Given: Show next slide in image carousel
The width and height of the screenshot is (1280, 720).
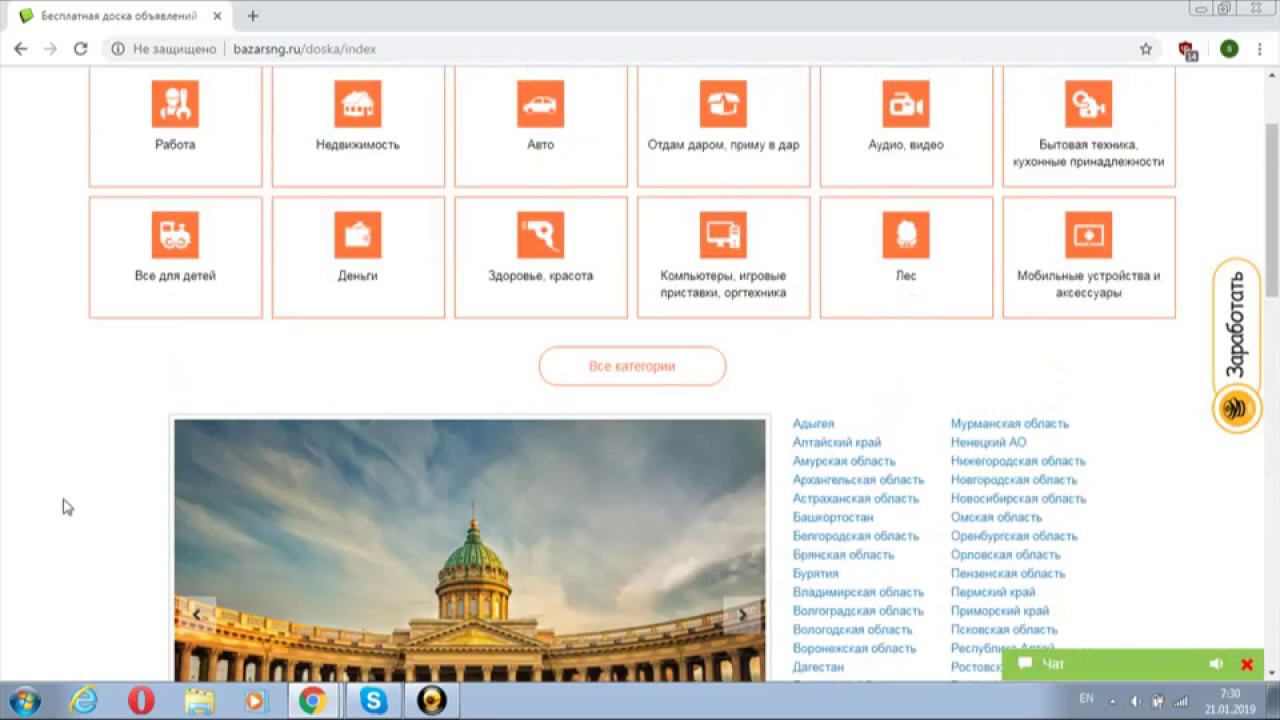Looking at the screenshot, I should (742, 614).
